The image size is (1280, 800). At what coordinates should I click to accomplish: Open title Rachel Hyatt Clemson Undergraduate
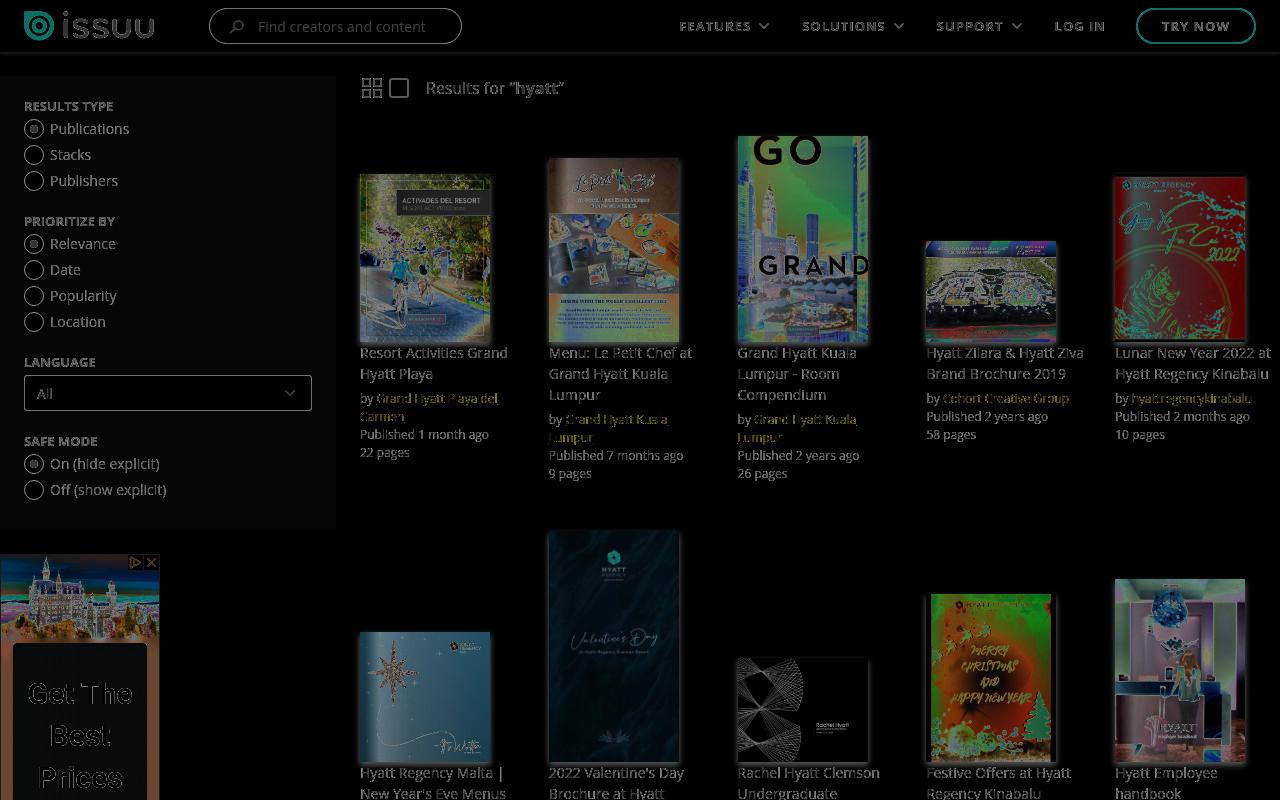point(809,783)
